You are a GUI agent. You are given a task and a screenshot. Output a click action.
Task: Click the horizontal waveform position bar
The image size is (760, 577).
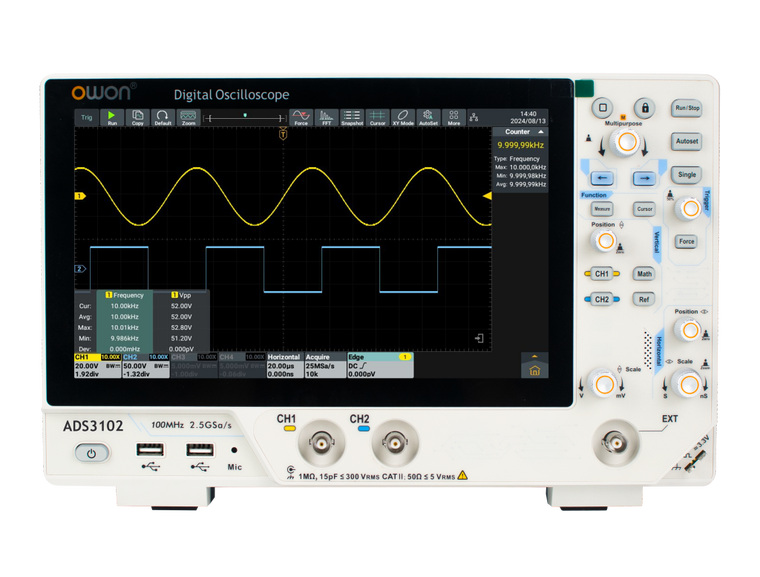coord(245,117)
